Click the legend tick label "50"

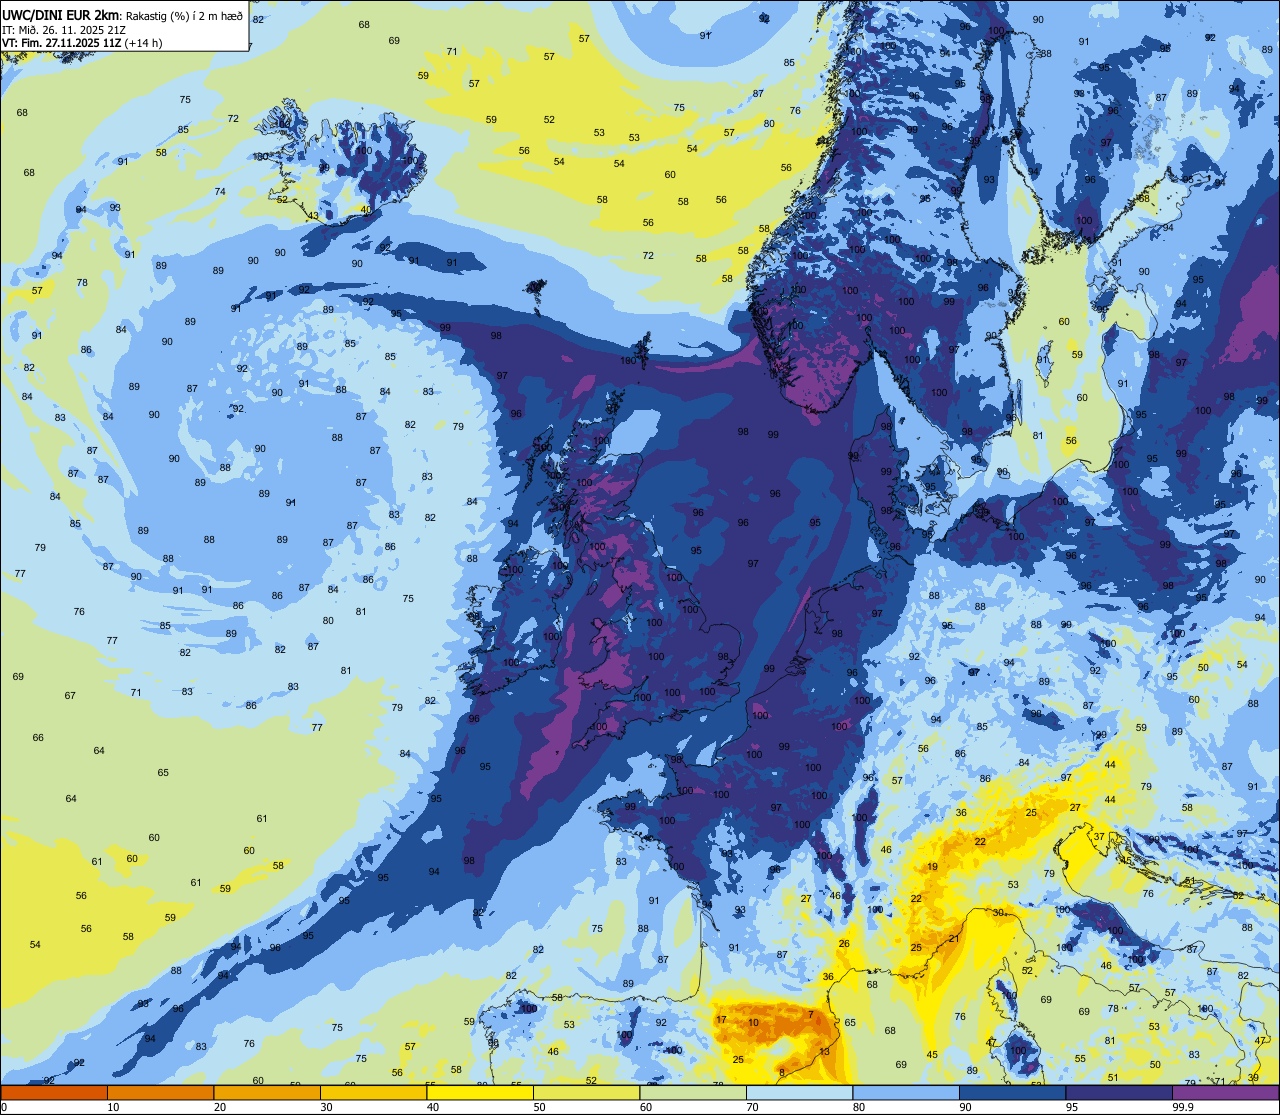[x=539, y=1107]
